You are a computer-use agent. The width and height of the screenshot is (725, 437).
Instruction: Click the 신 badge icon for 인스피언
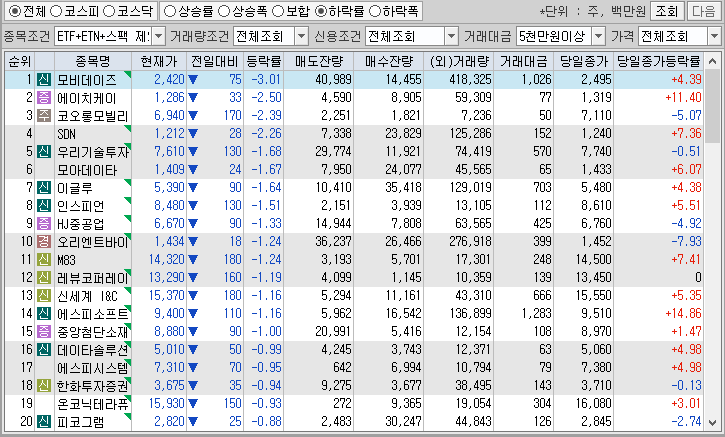(44, 206)
